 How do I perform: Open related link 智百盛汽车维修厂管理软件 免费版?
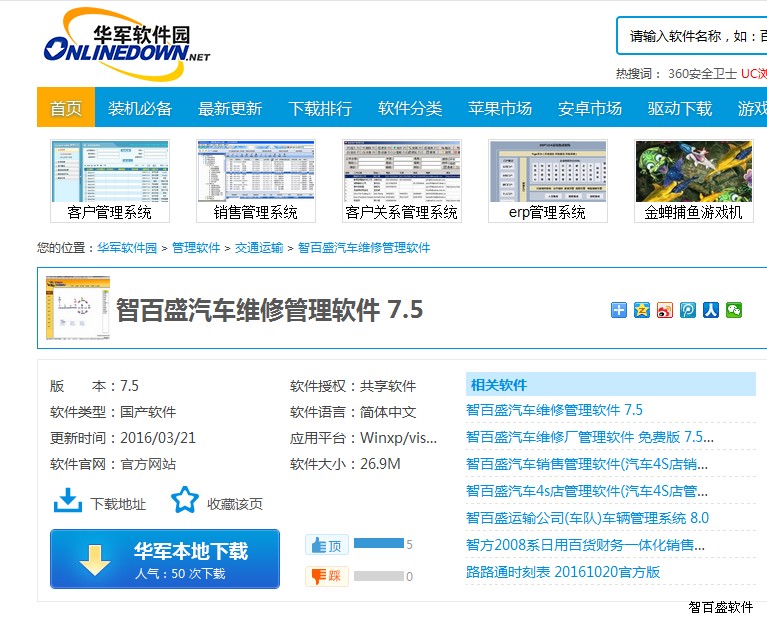pos(590,437)
